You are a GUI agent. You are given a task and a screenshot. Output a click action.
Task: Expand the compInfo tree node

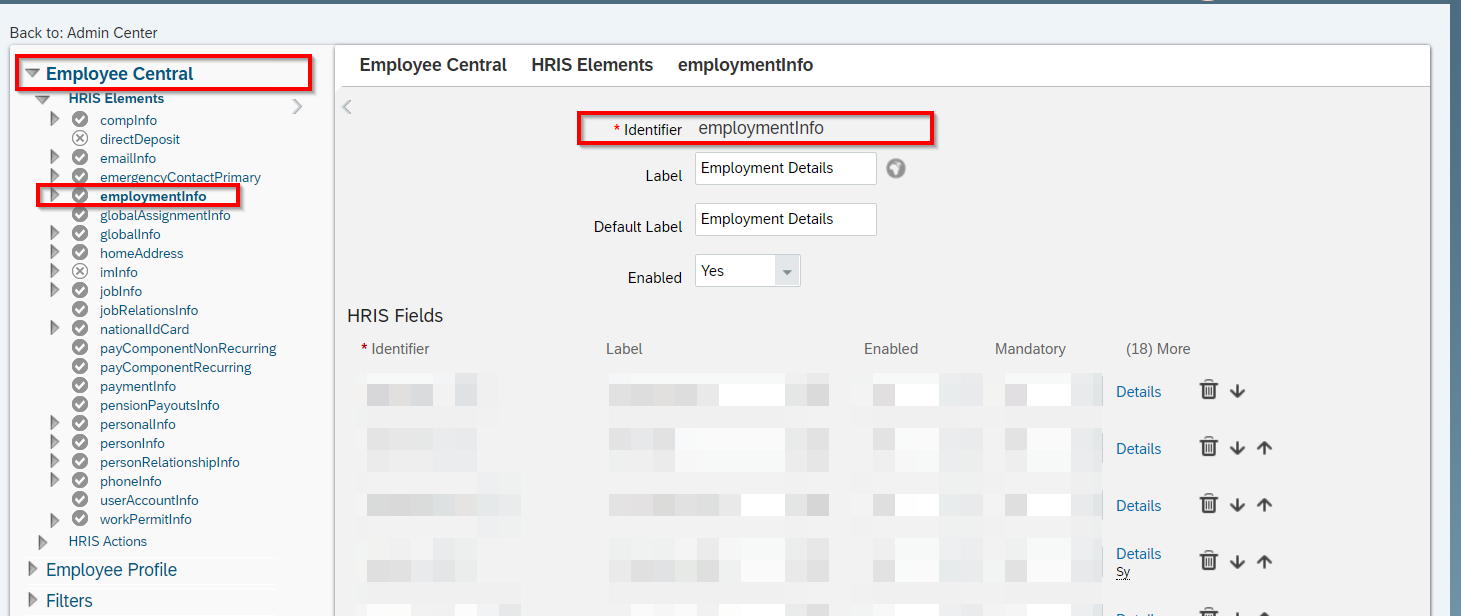pos(55,120)
